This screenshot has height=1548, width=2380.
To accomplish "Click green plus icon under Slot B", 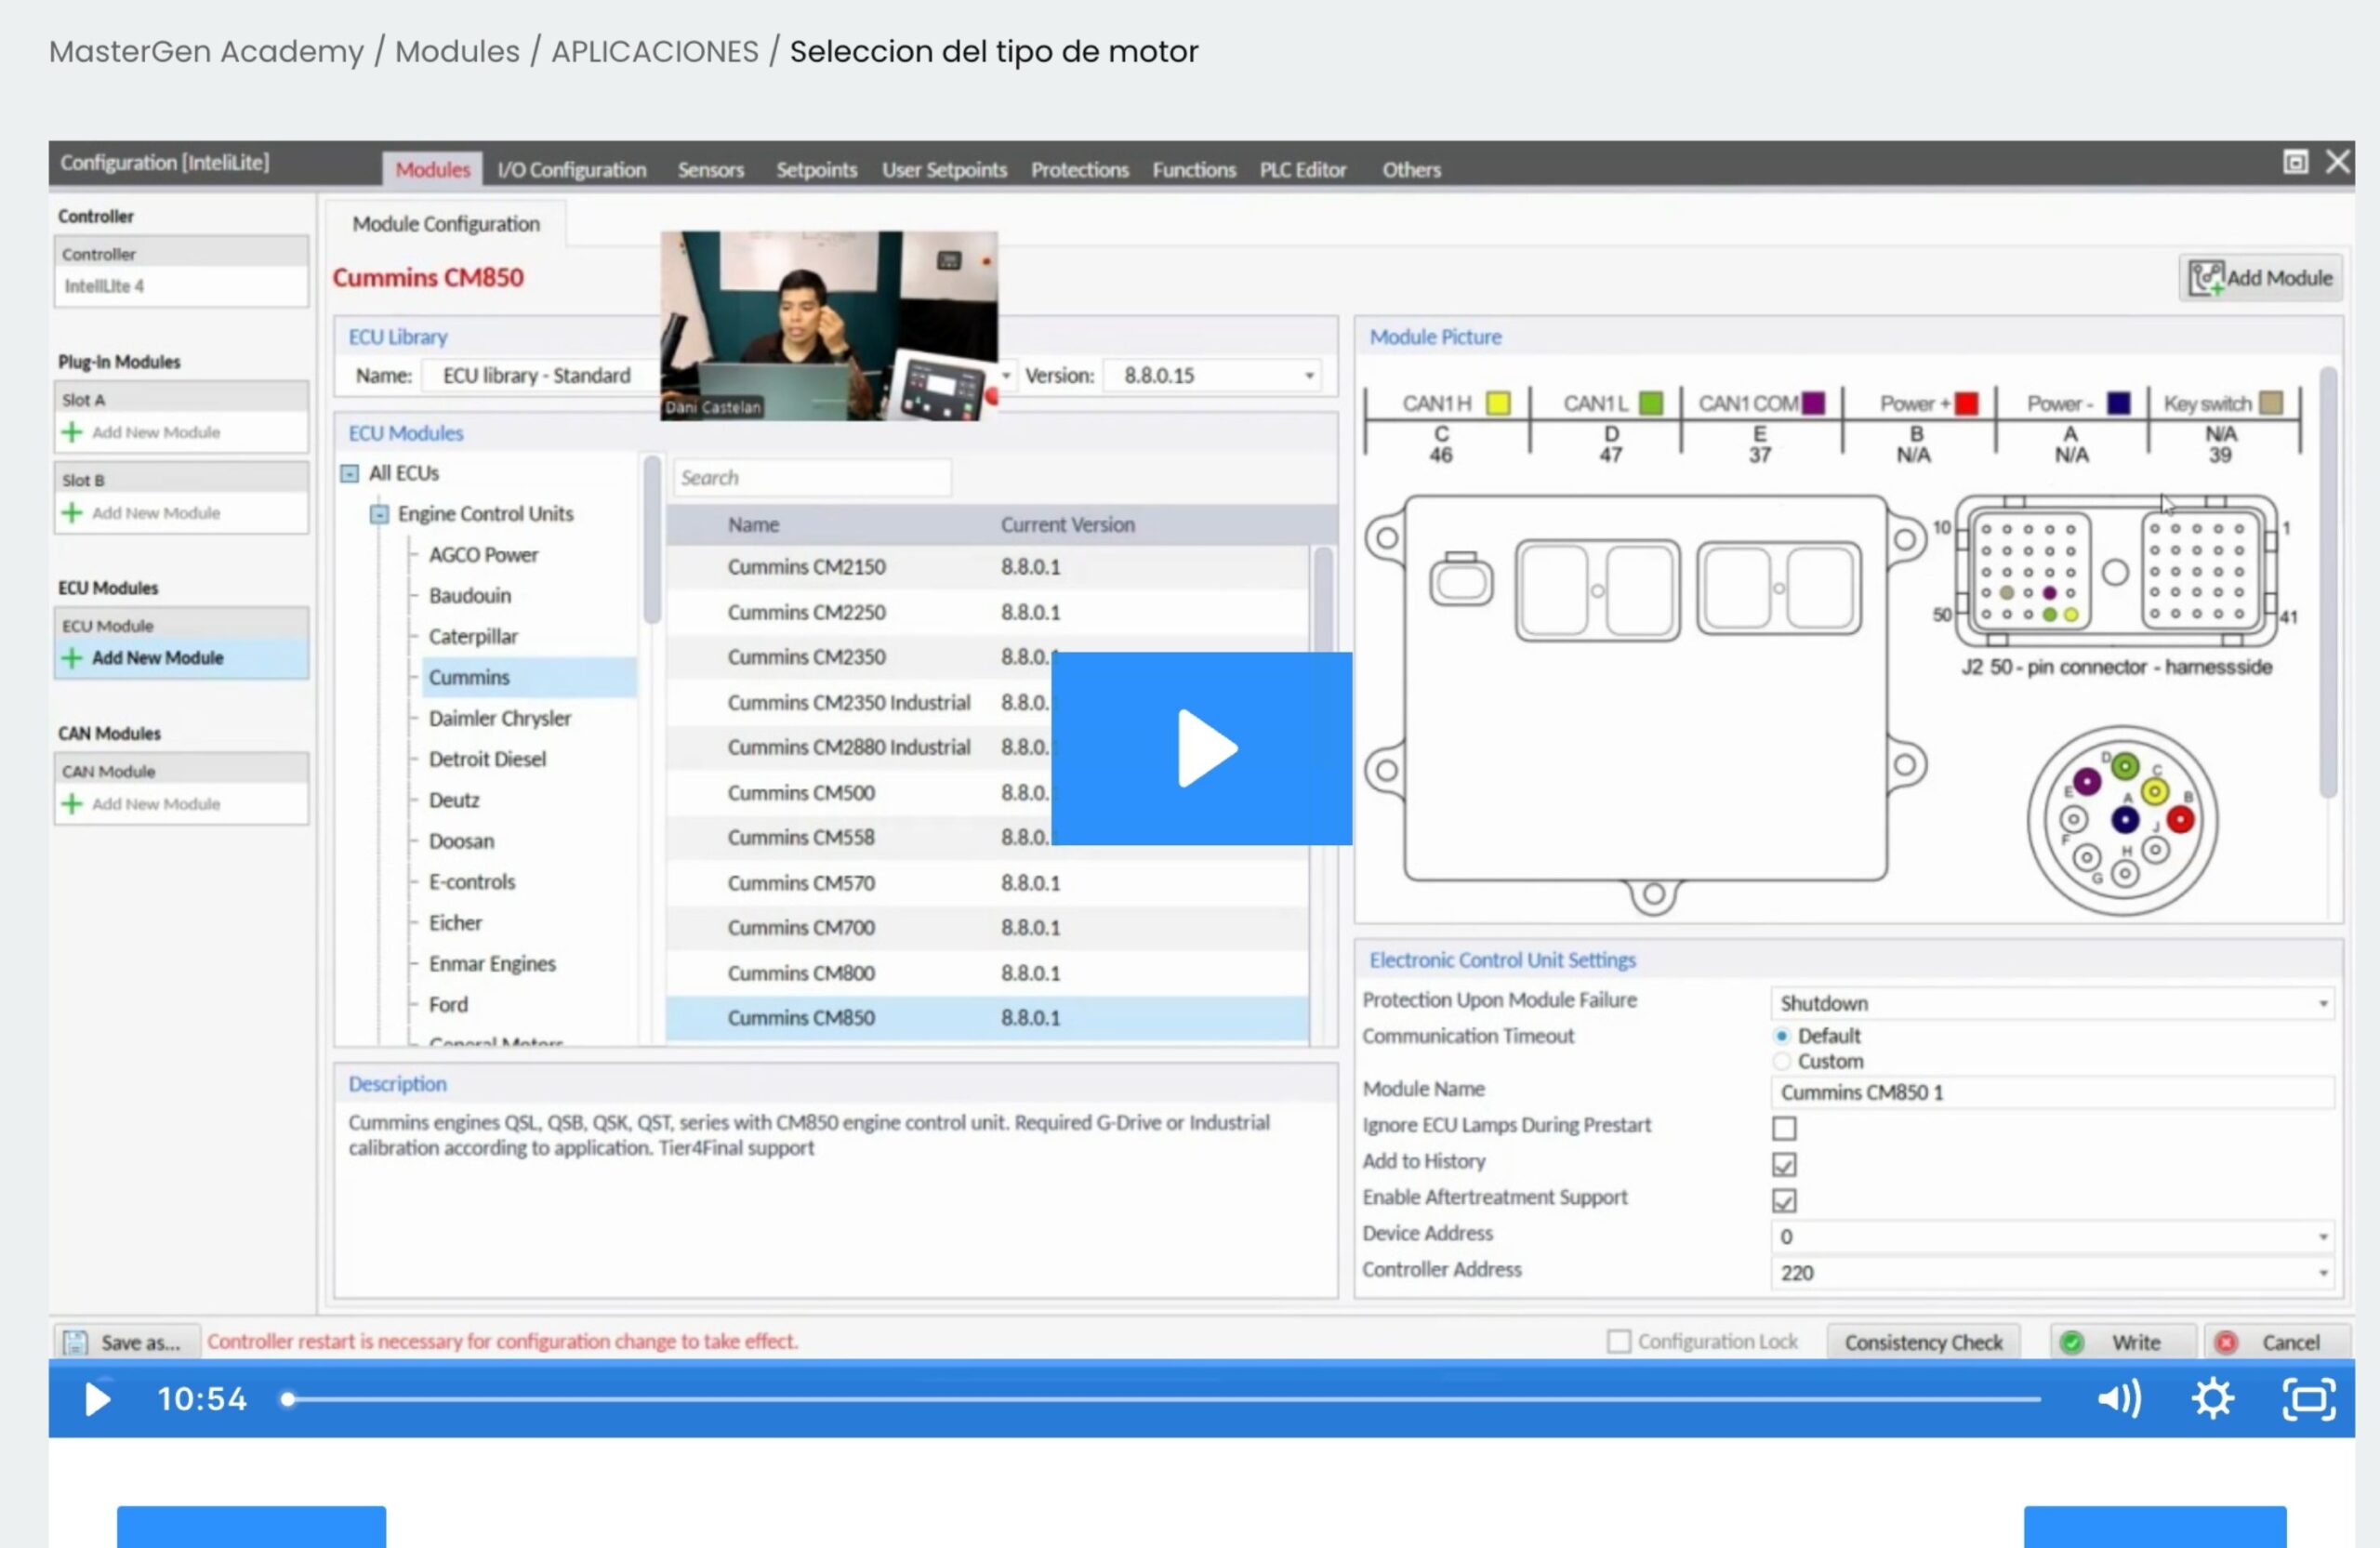I will (72, 513).
